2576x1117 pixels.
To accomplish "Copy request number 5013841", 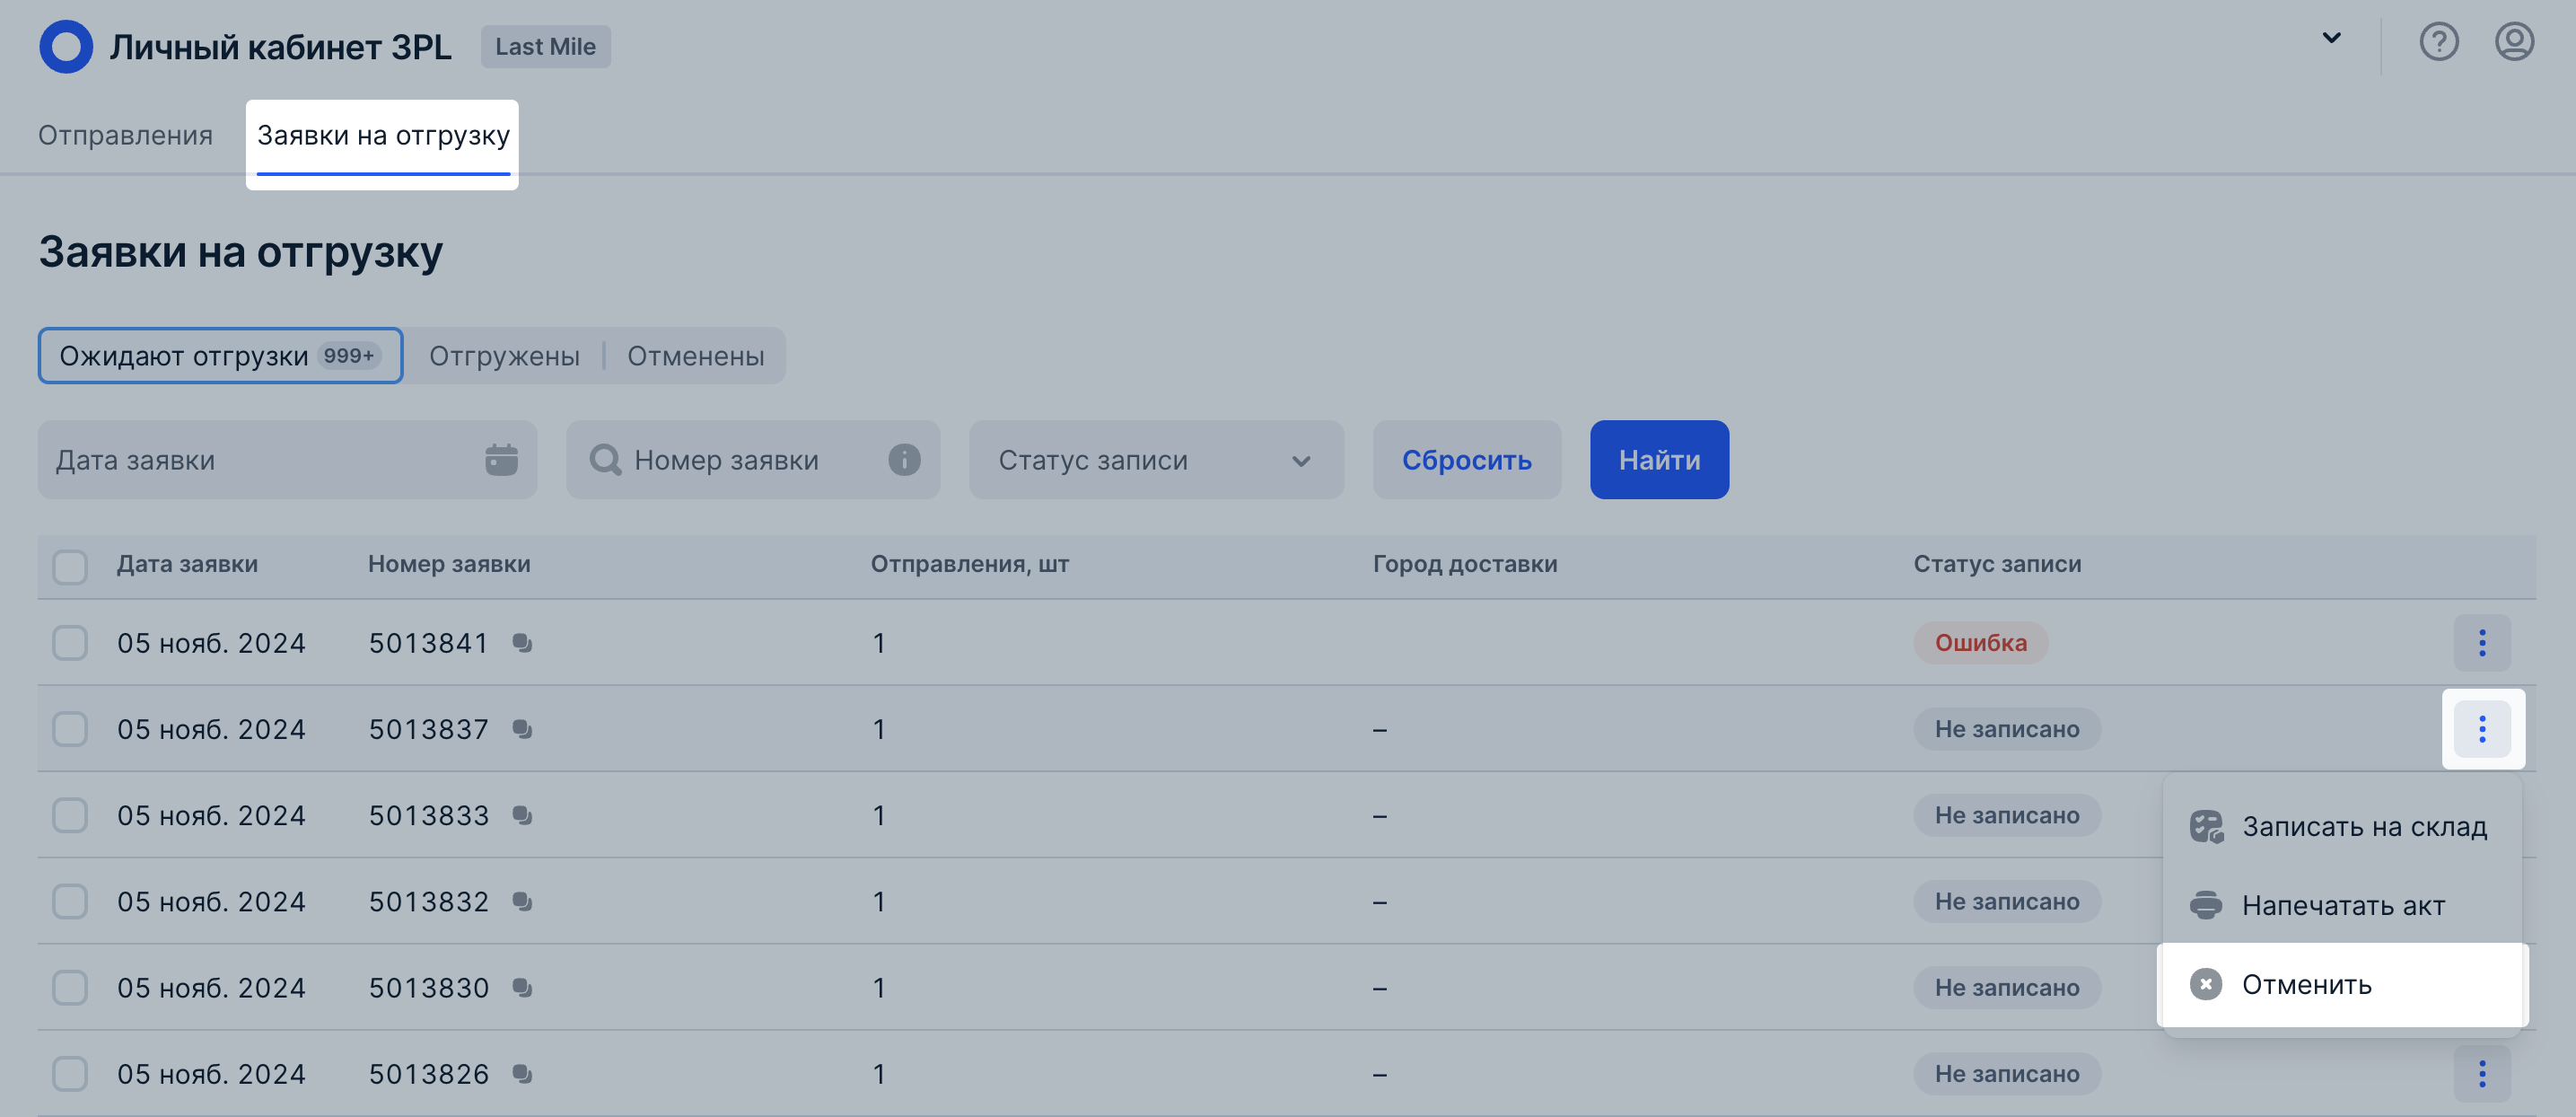I will (x=522, y=642).
